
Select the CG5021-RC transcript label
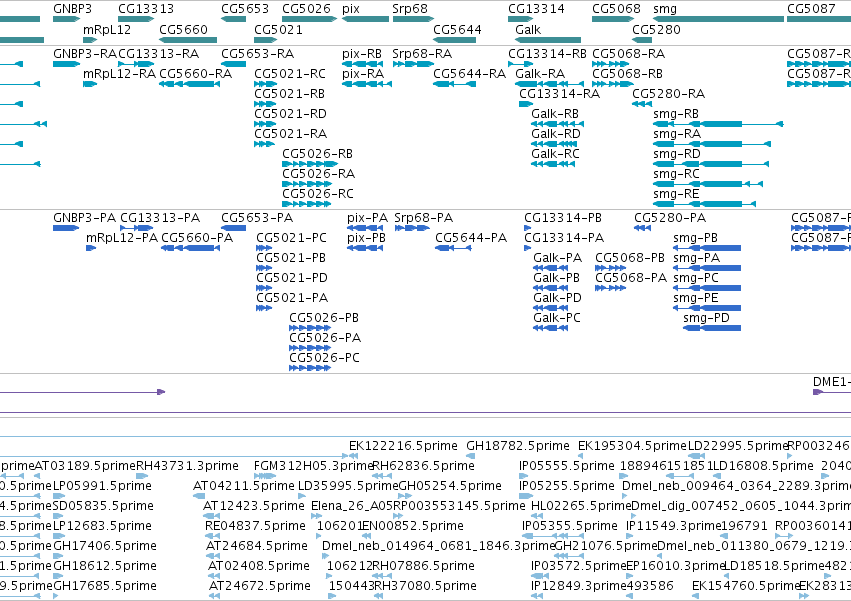pos(290,74)
